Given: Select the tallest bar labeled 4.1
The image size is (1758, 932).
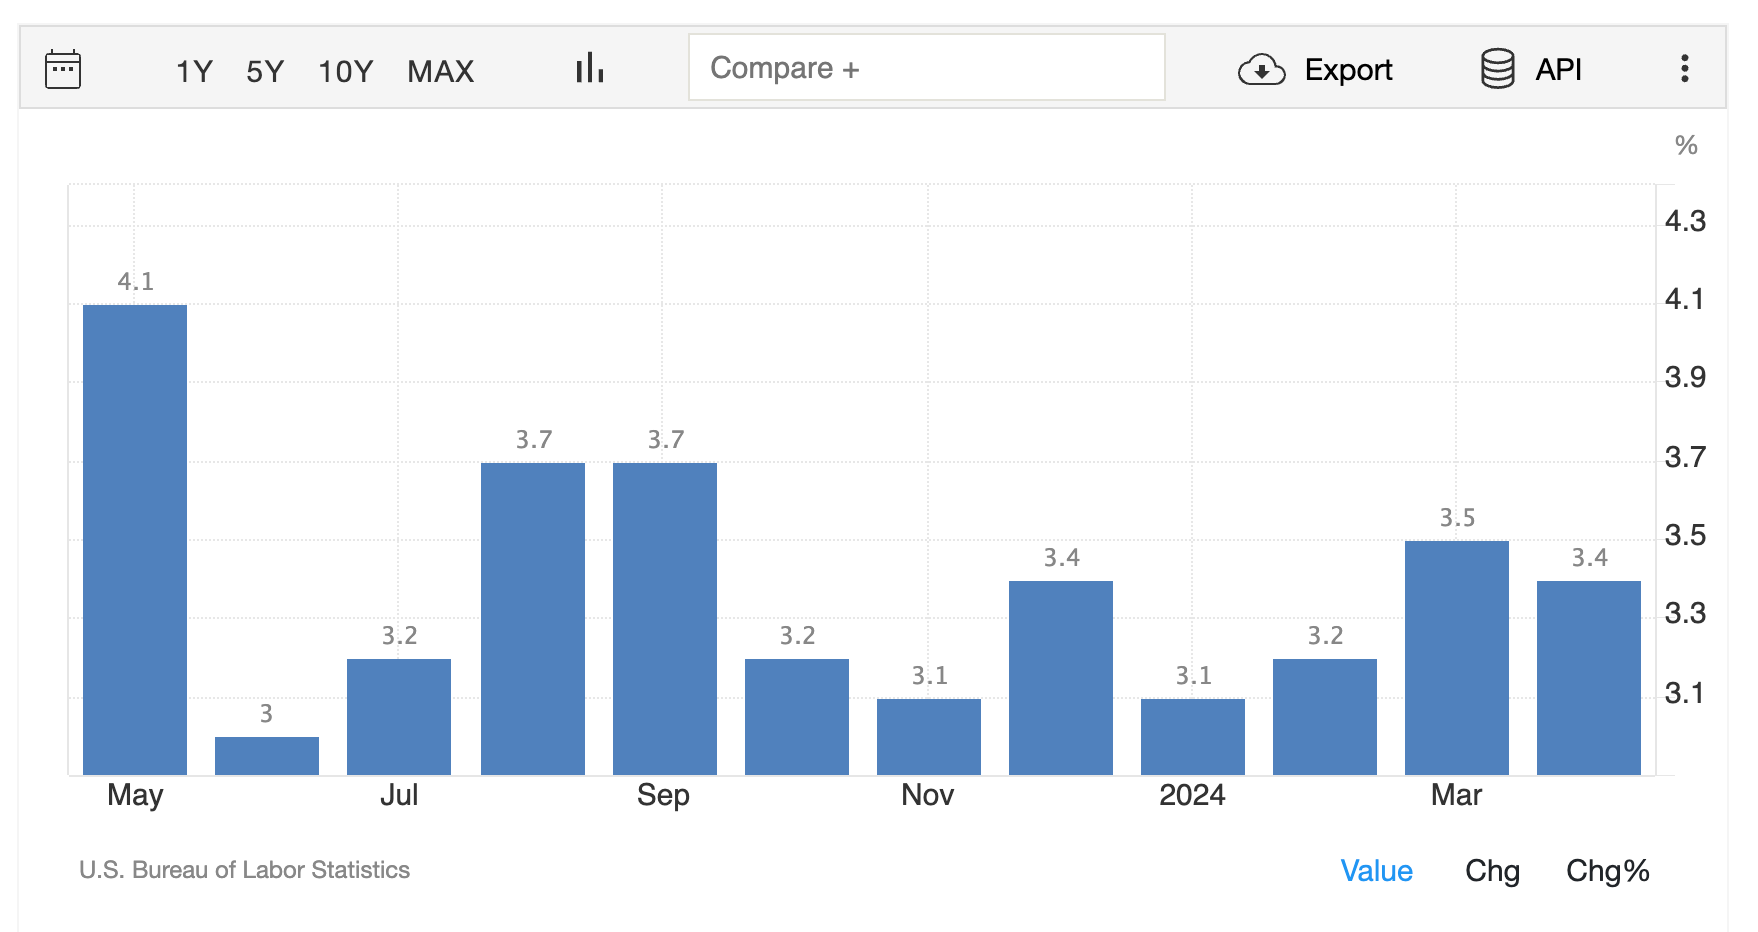Looking at the screenshot, I should 135,540.
